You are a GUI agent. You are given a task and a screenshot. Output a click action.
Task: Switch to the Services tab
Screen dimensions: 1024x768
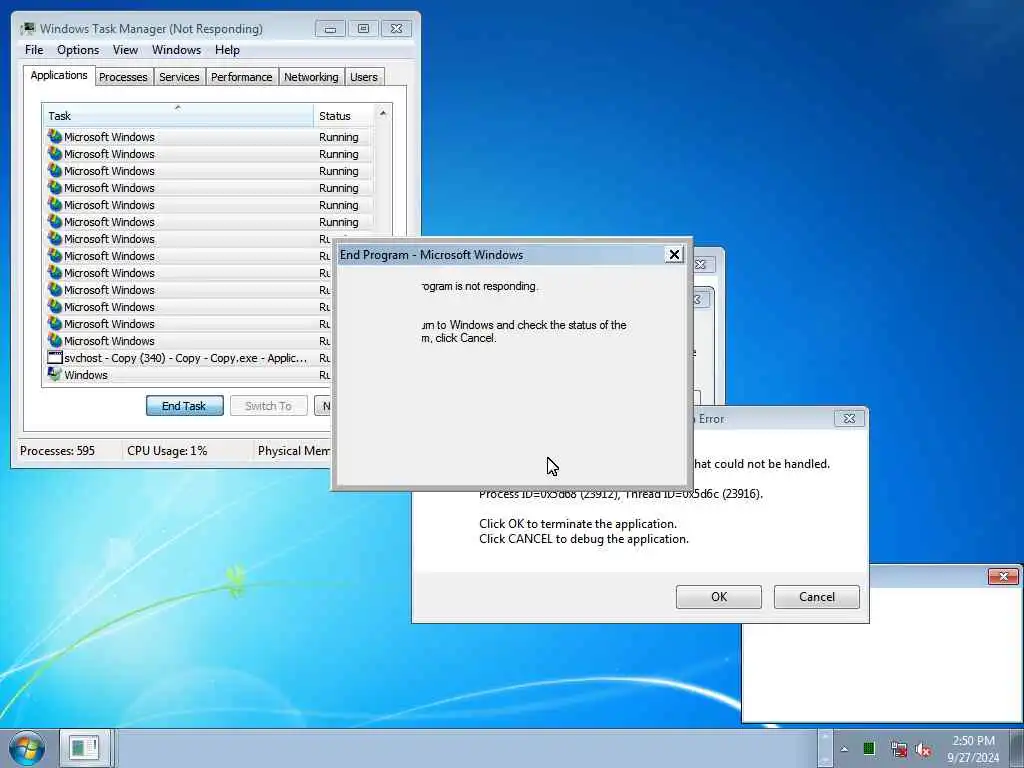tap(180, 77)
